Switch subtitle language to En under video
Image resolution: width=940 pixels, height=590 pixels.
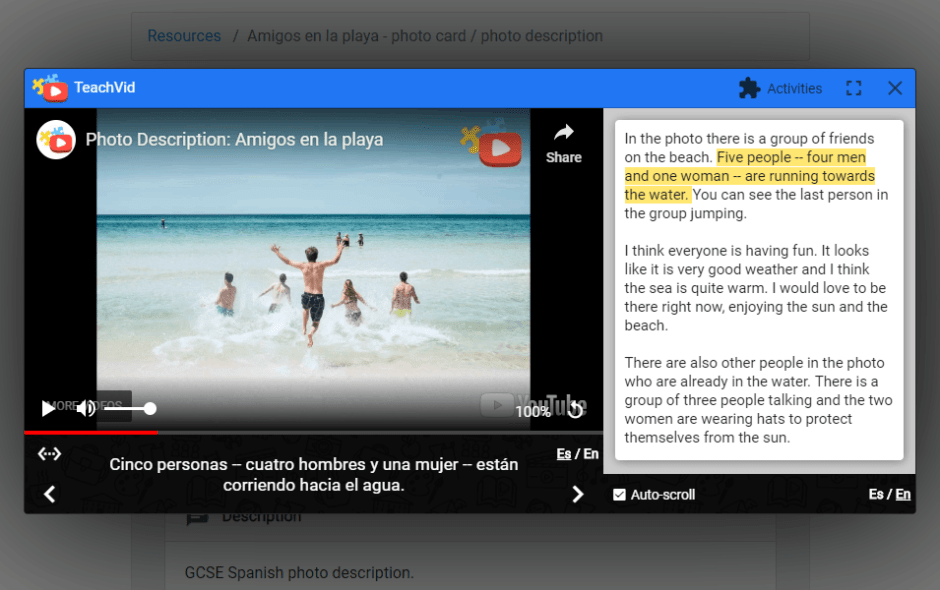point(591,454)
